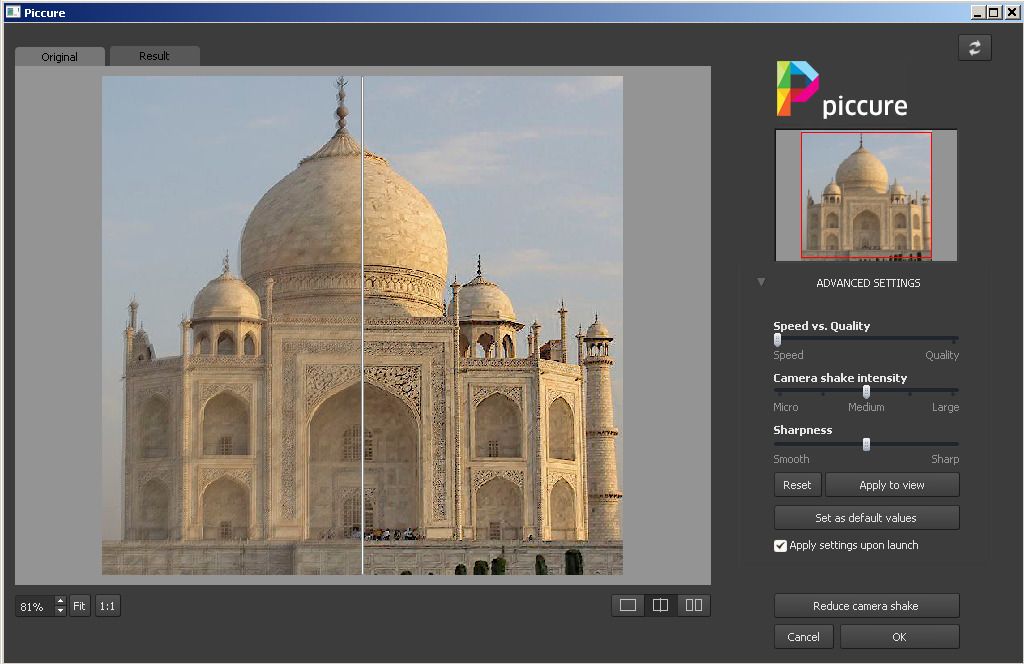Click the Apply to view button
Viewport: 1024px width, 664px height.
891,485
